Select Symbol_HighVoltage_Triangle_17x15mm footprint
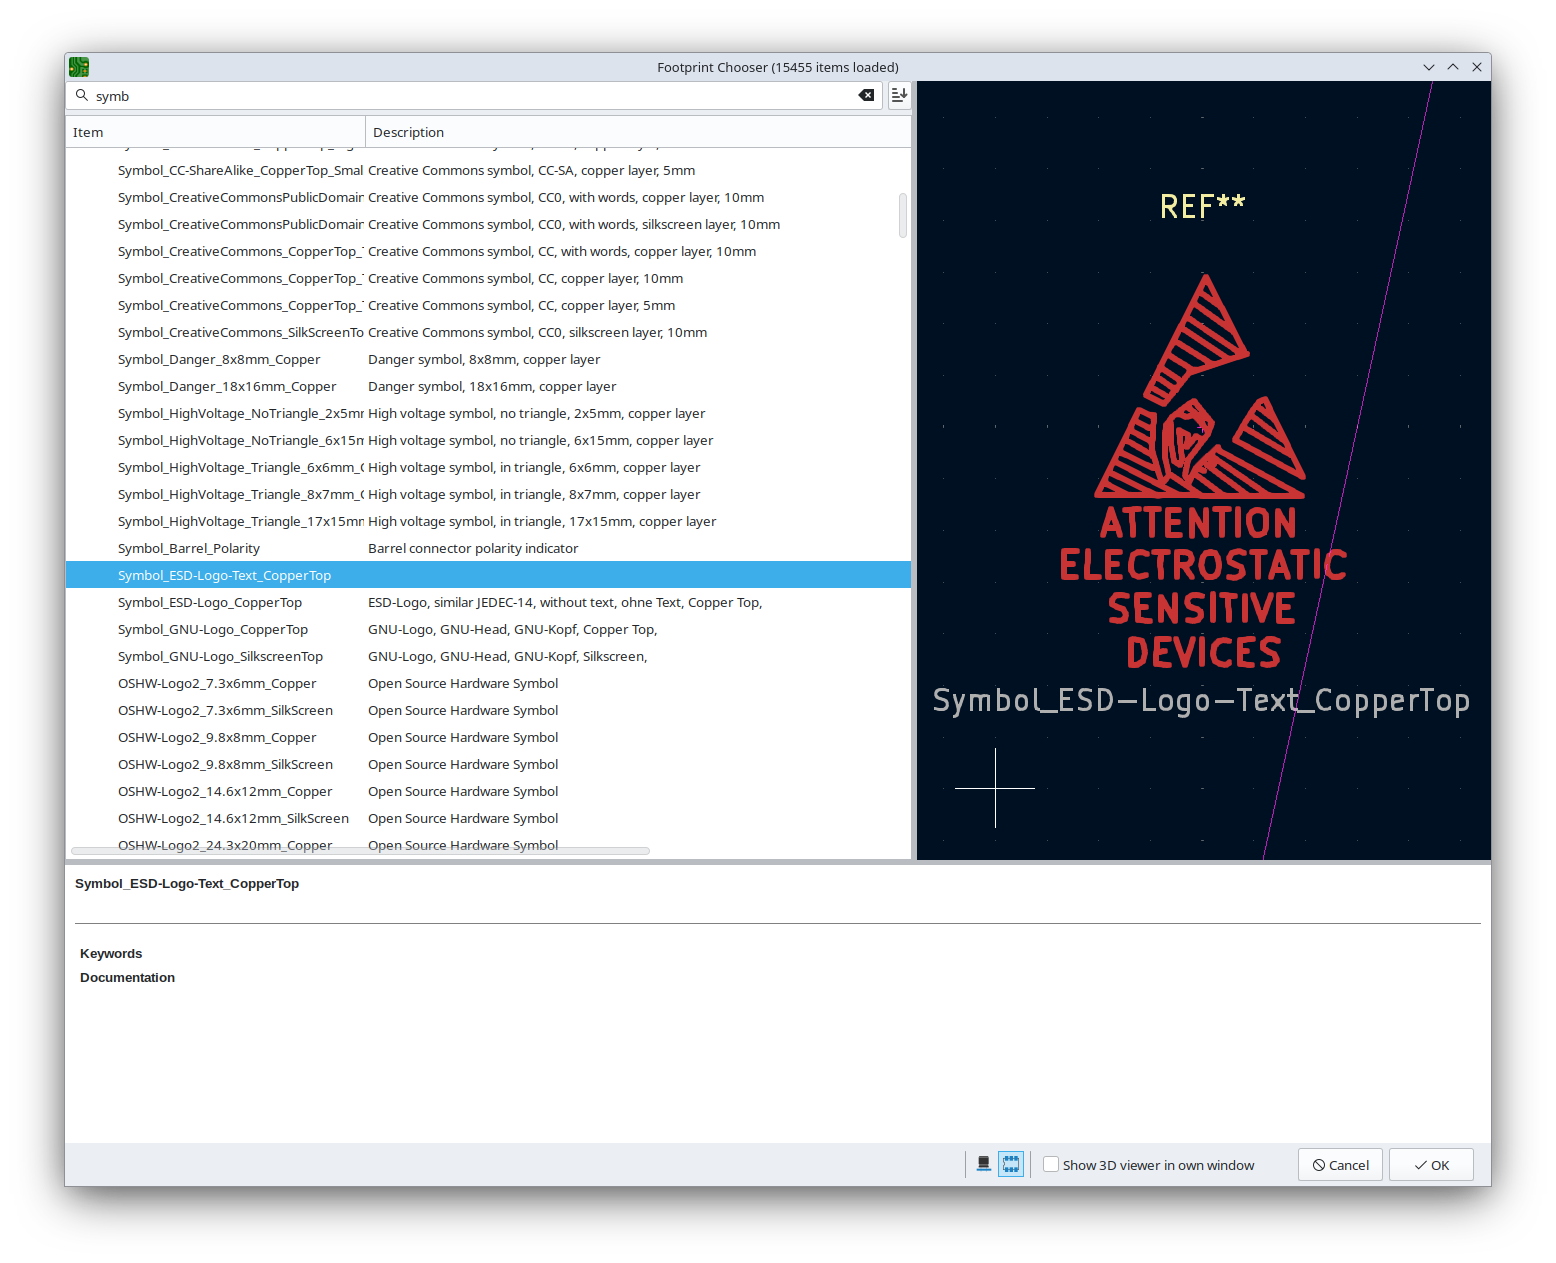Screen dimensions: 1556x1263 point(488,521)
